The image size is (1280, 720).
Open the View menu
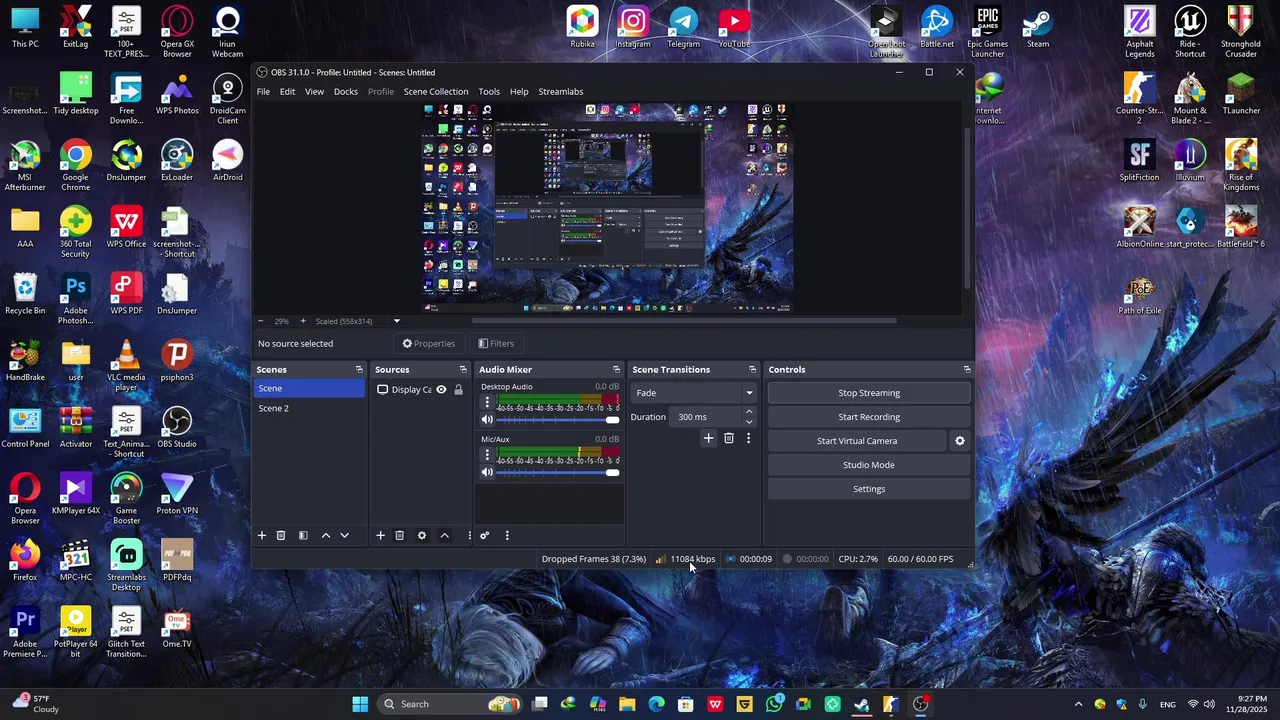pos(314,92)
